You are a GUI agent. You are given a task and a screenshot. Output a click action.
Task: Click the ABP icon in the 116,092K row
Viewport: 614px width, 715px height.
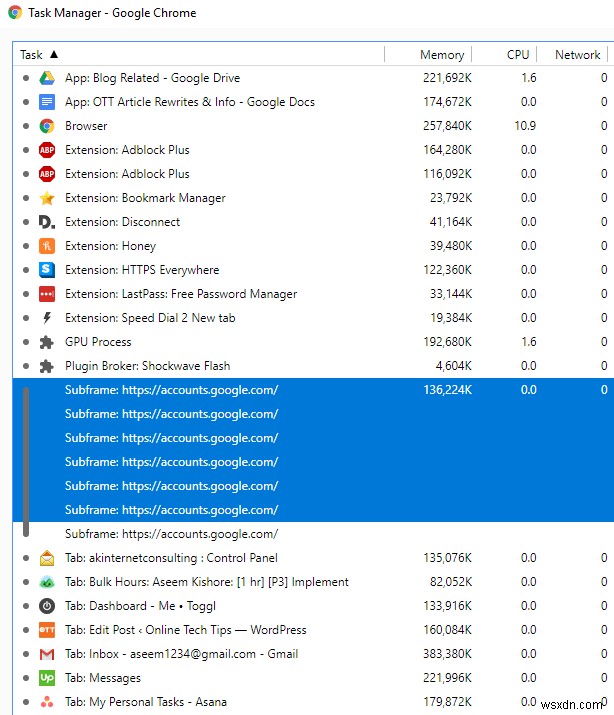pos(47,174)
